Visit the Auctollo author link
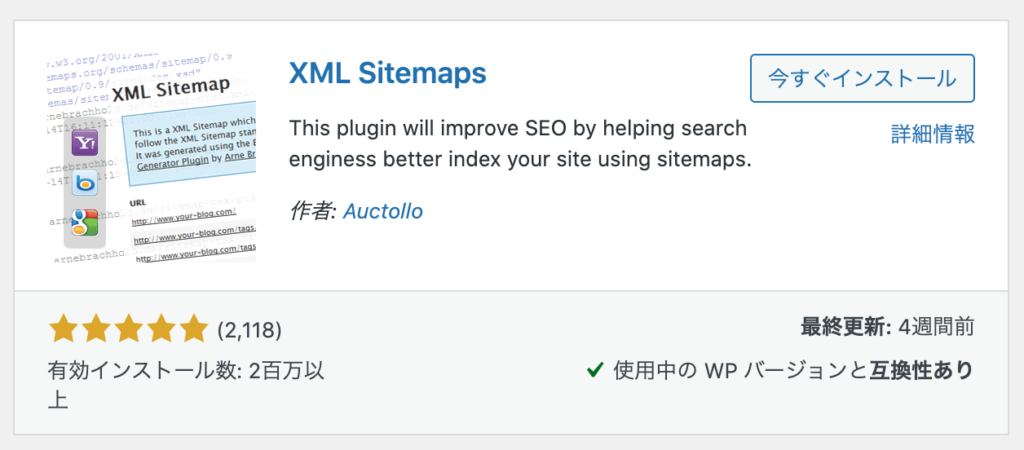 click(x=383, y=211)
